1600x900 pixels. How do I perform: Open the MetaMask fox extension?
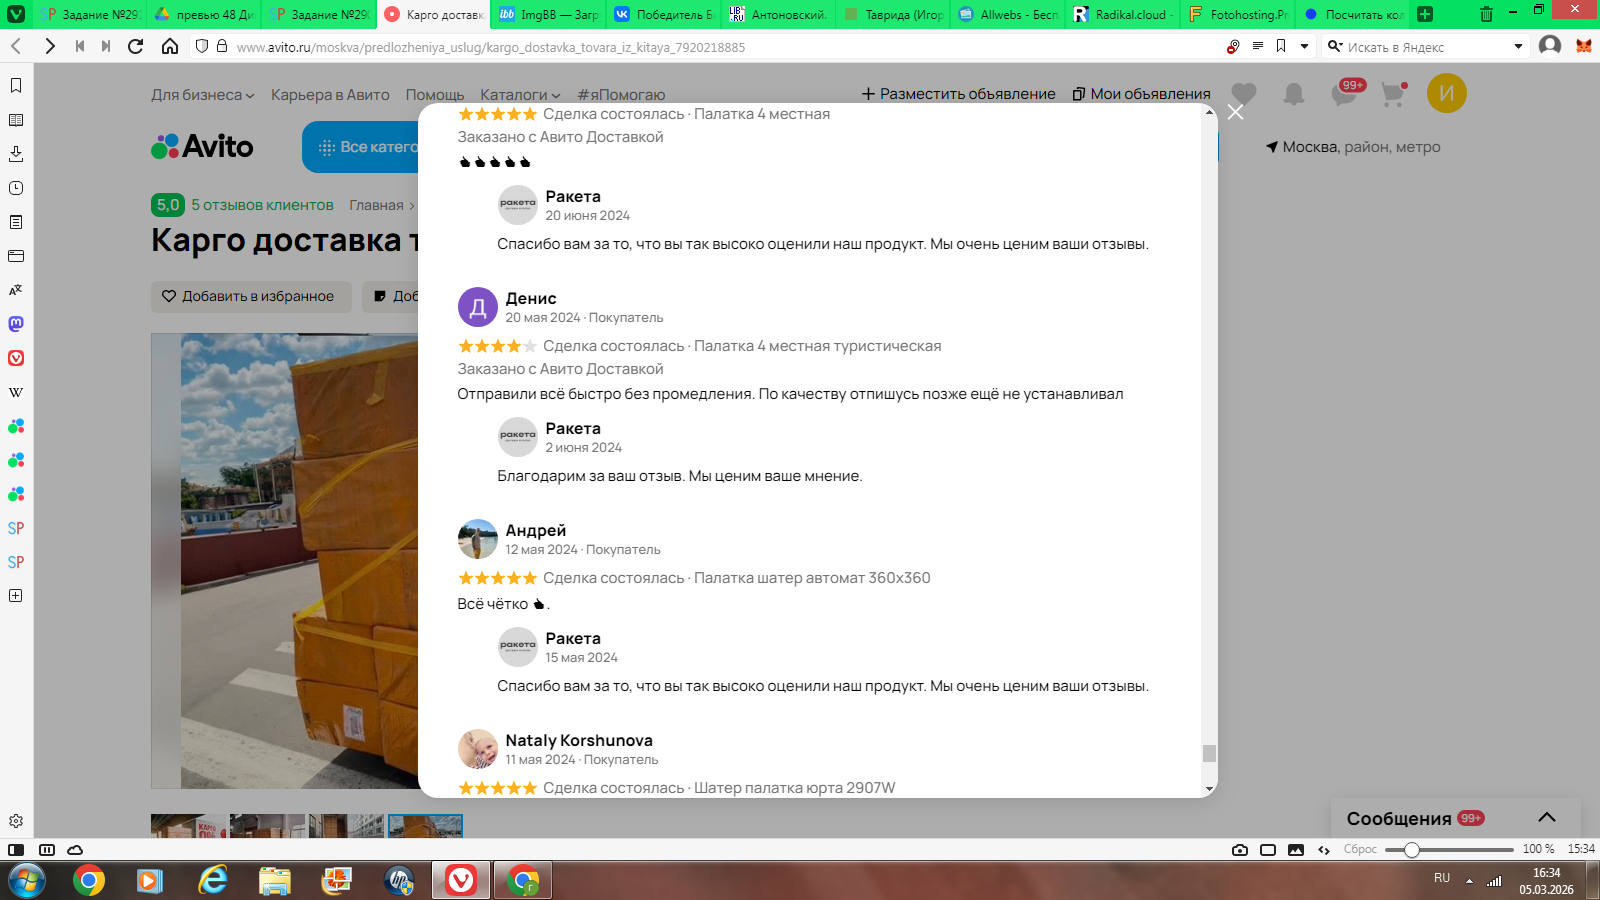click(1584, 46)
